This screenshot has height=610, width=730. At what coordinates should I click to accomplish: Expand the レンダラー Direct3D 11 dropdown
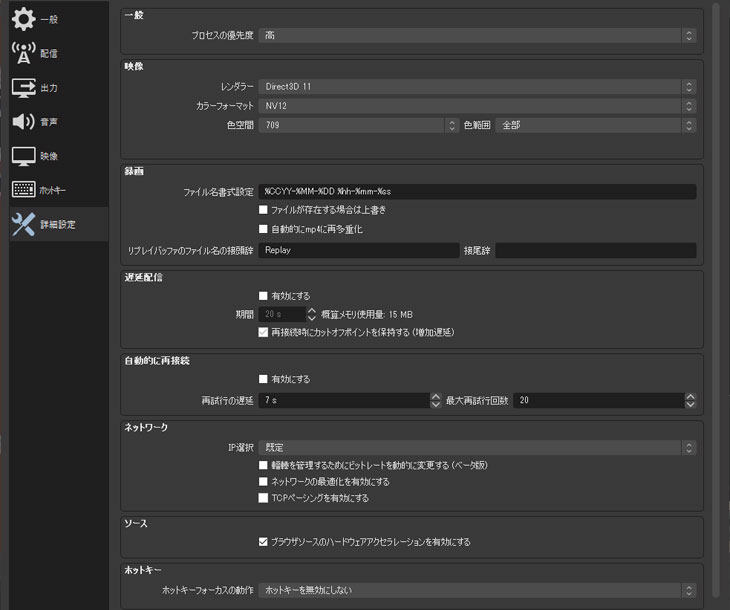[x=477, y=87]
